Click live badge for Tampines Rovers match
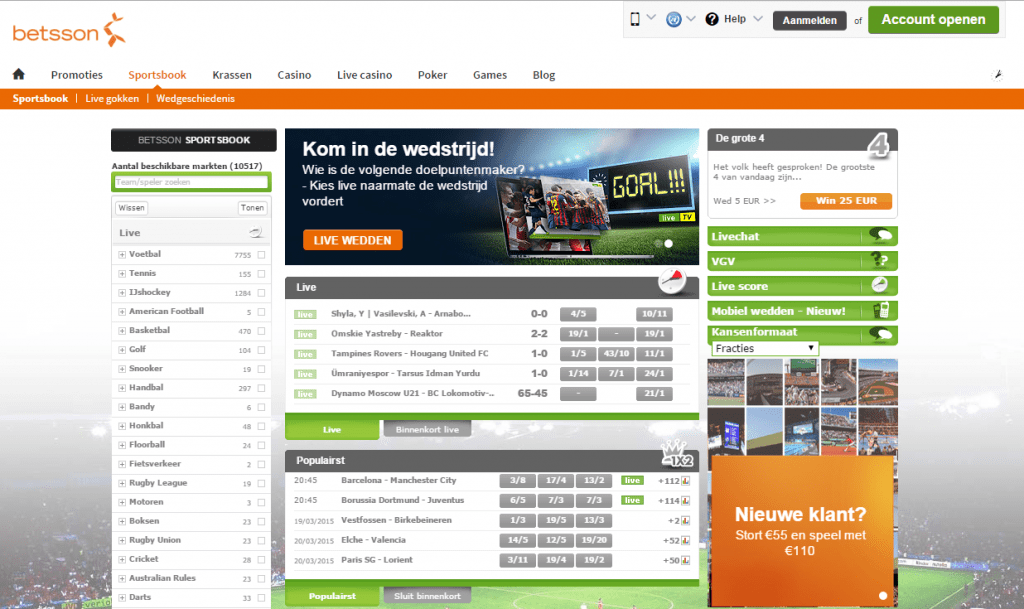The image size is (1024, 609). 305,354
